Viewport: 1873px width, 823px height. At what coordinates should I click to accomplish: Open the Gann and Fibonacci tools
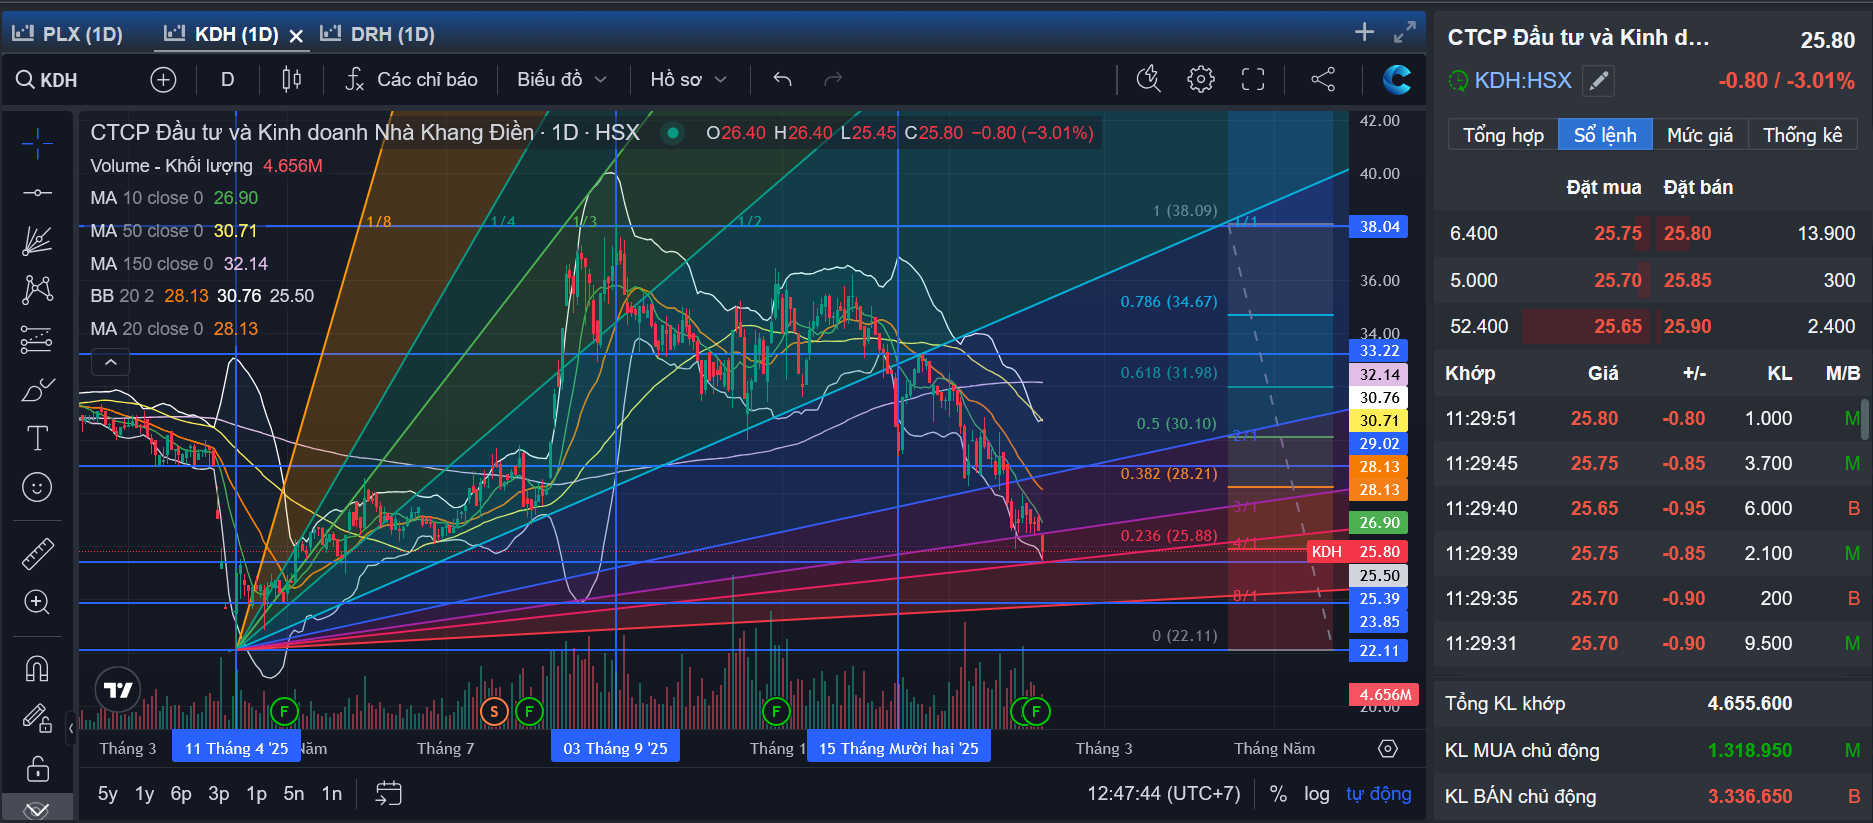[37, 241]
